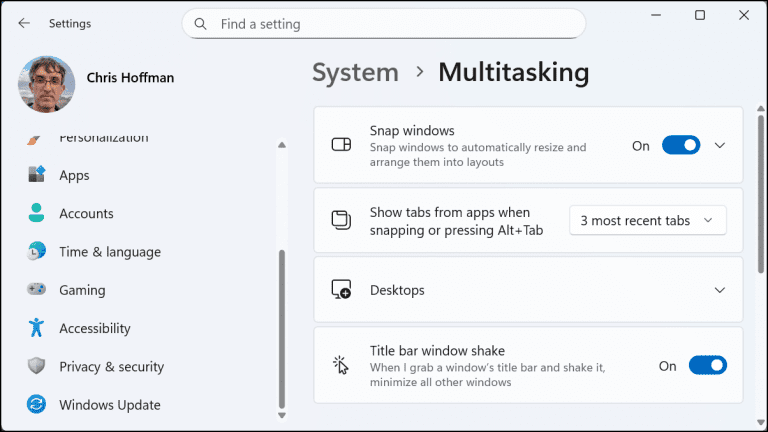Click the Accessibility figure icon

pyautogui.click(x=37, y=328)
